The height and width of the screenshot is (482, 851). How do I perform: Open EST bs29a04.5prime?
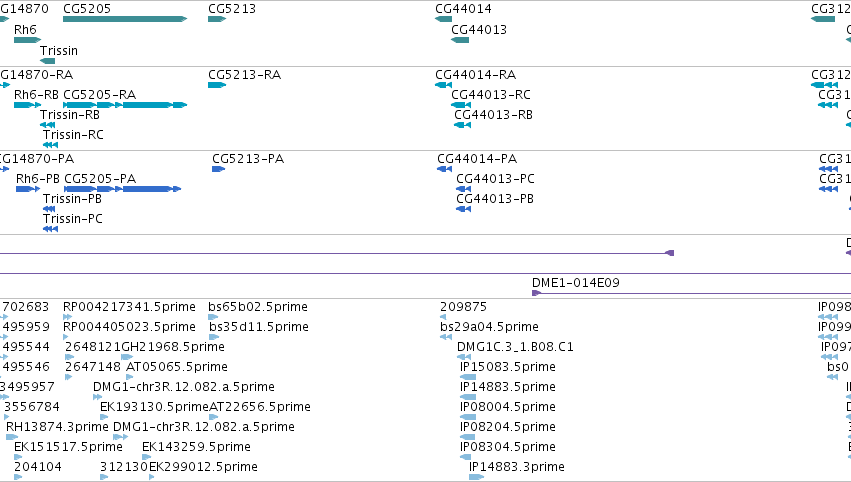pyautogui.click(x=490, y=327)
